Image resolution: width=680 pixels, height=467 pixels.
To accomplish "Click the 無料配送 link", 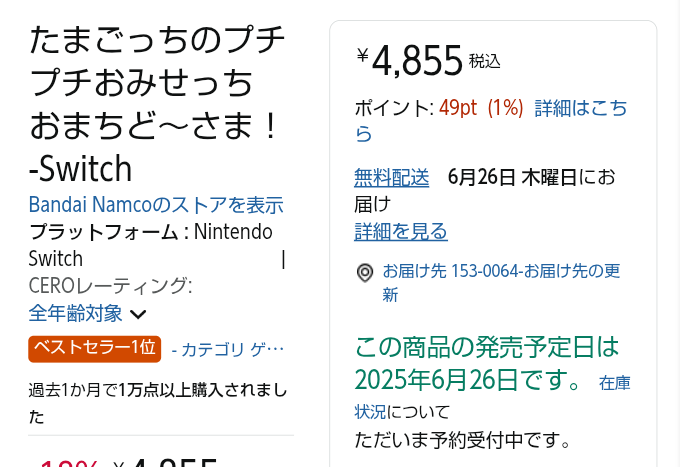I will [392, 178].
